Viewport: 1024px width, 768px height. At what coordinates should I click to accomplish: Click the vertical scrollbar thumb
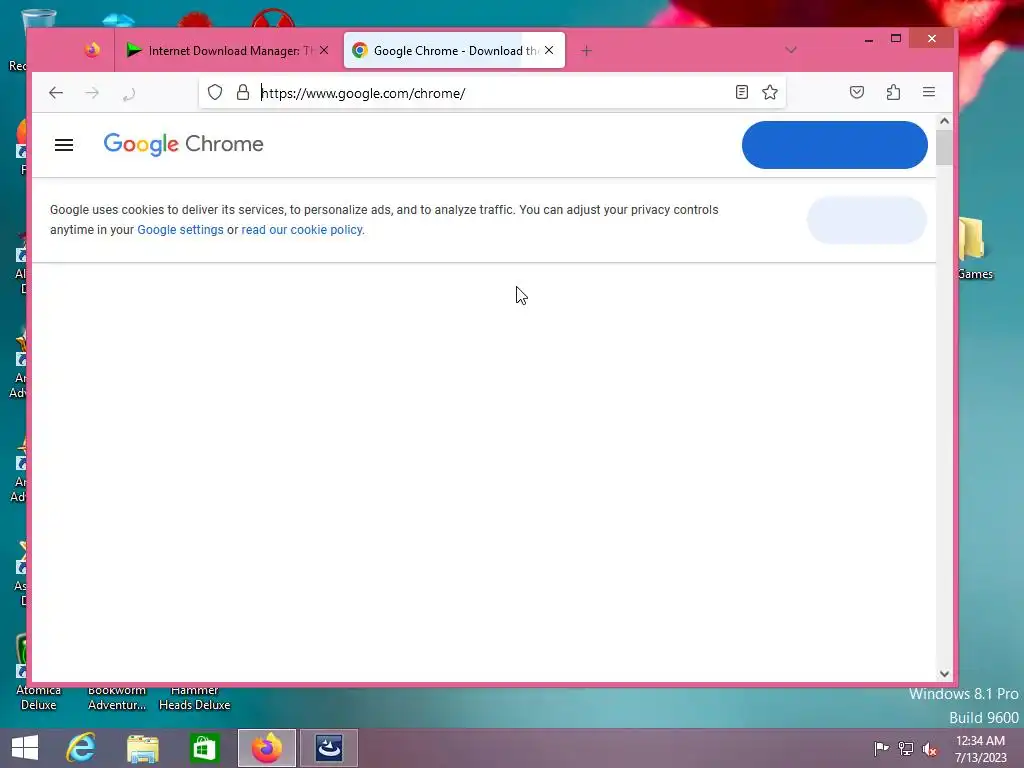point(944,148)
